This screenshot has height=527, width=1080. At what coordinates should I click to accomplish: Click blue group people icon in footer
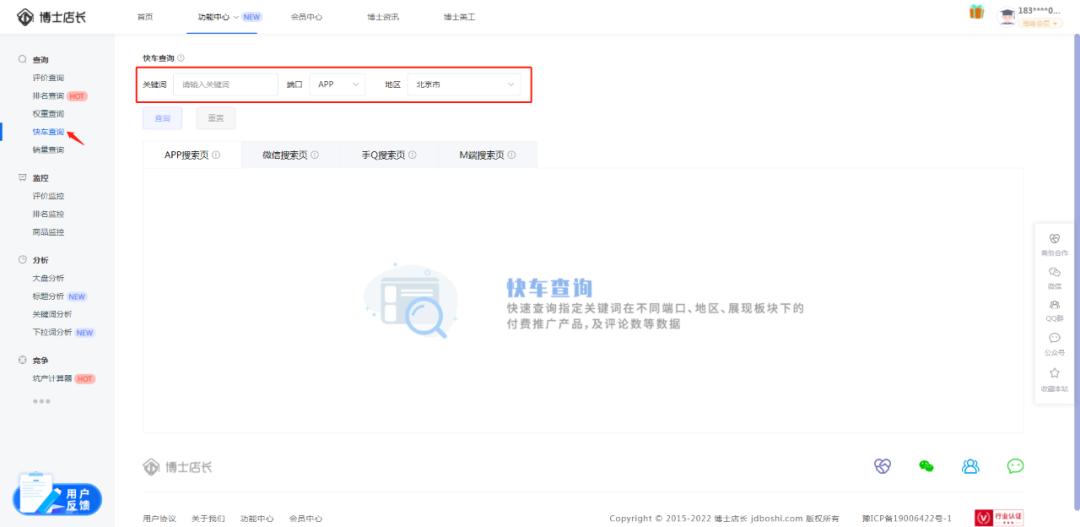[x=970, y=466]
